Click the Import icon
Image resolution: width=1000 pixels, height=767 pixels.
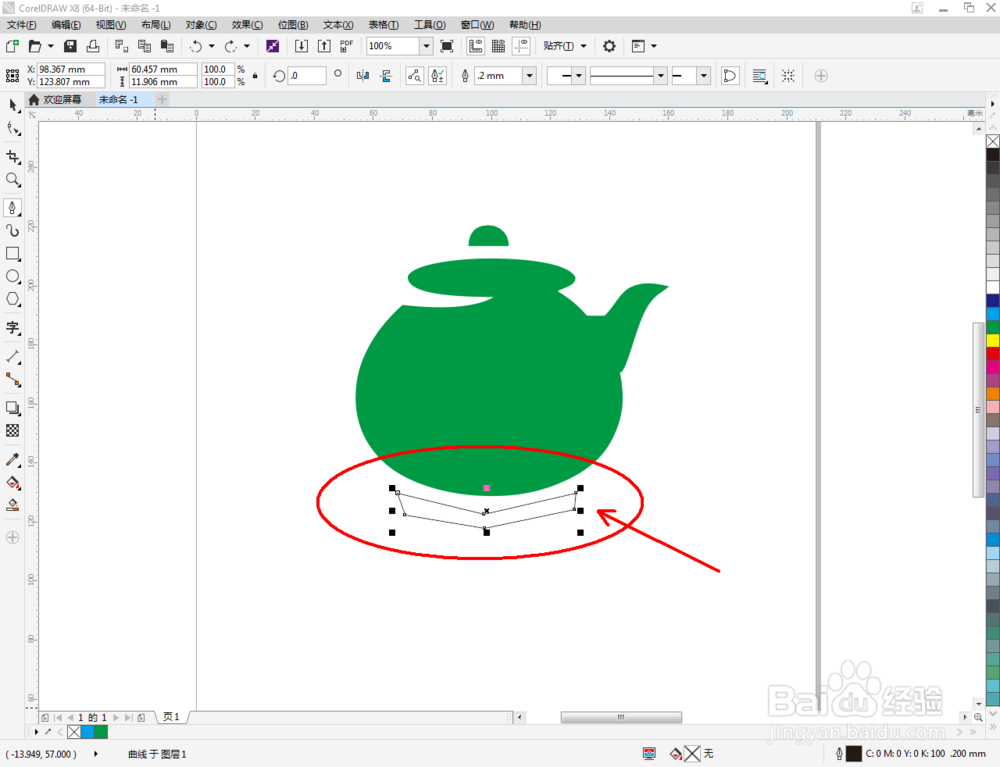click(301, 46)
